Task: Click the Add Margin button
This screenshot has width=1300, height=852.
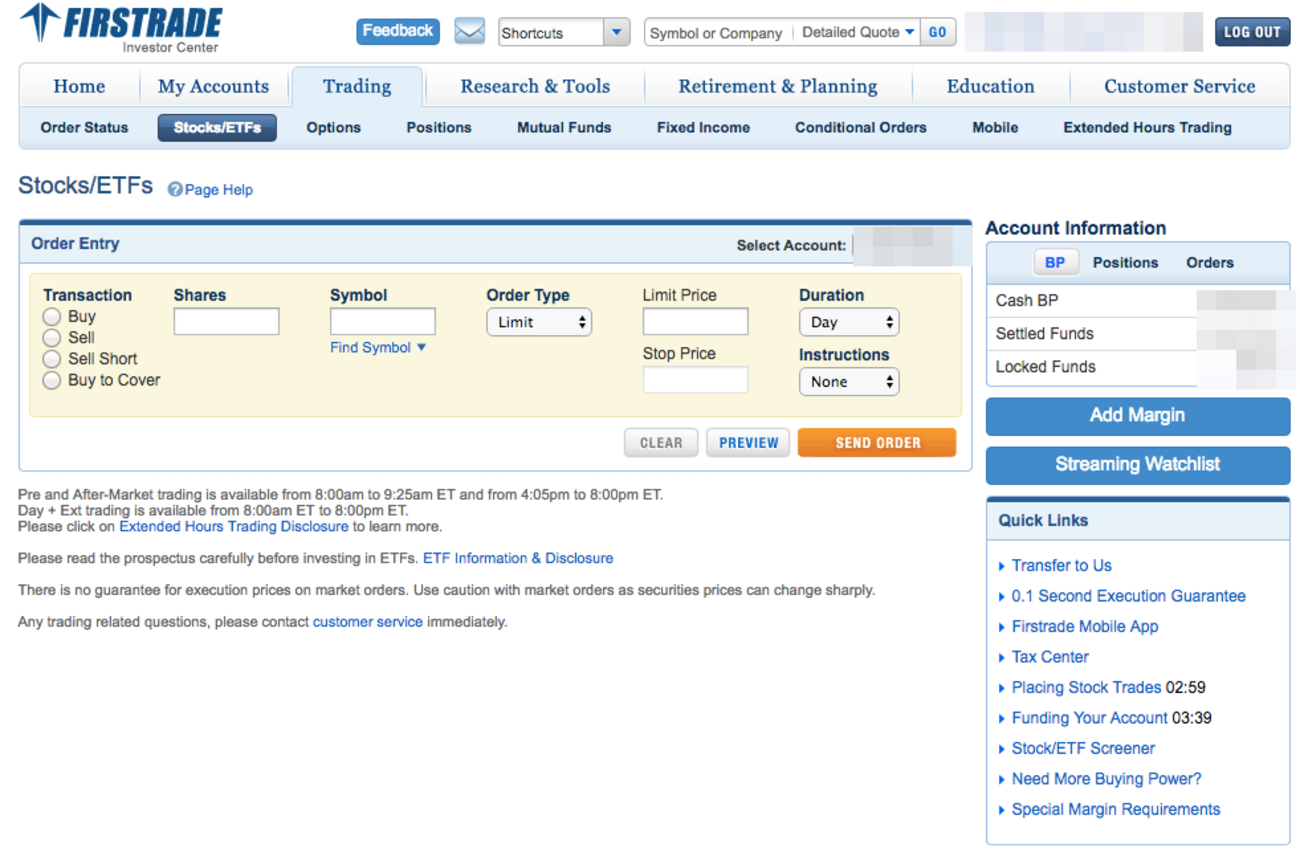Action: click(1138, 416)
